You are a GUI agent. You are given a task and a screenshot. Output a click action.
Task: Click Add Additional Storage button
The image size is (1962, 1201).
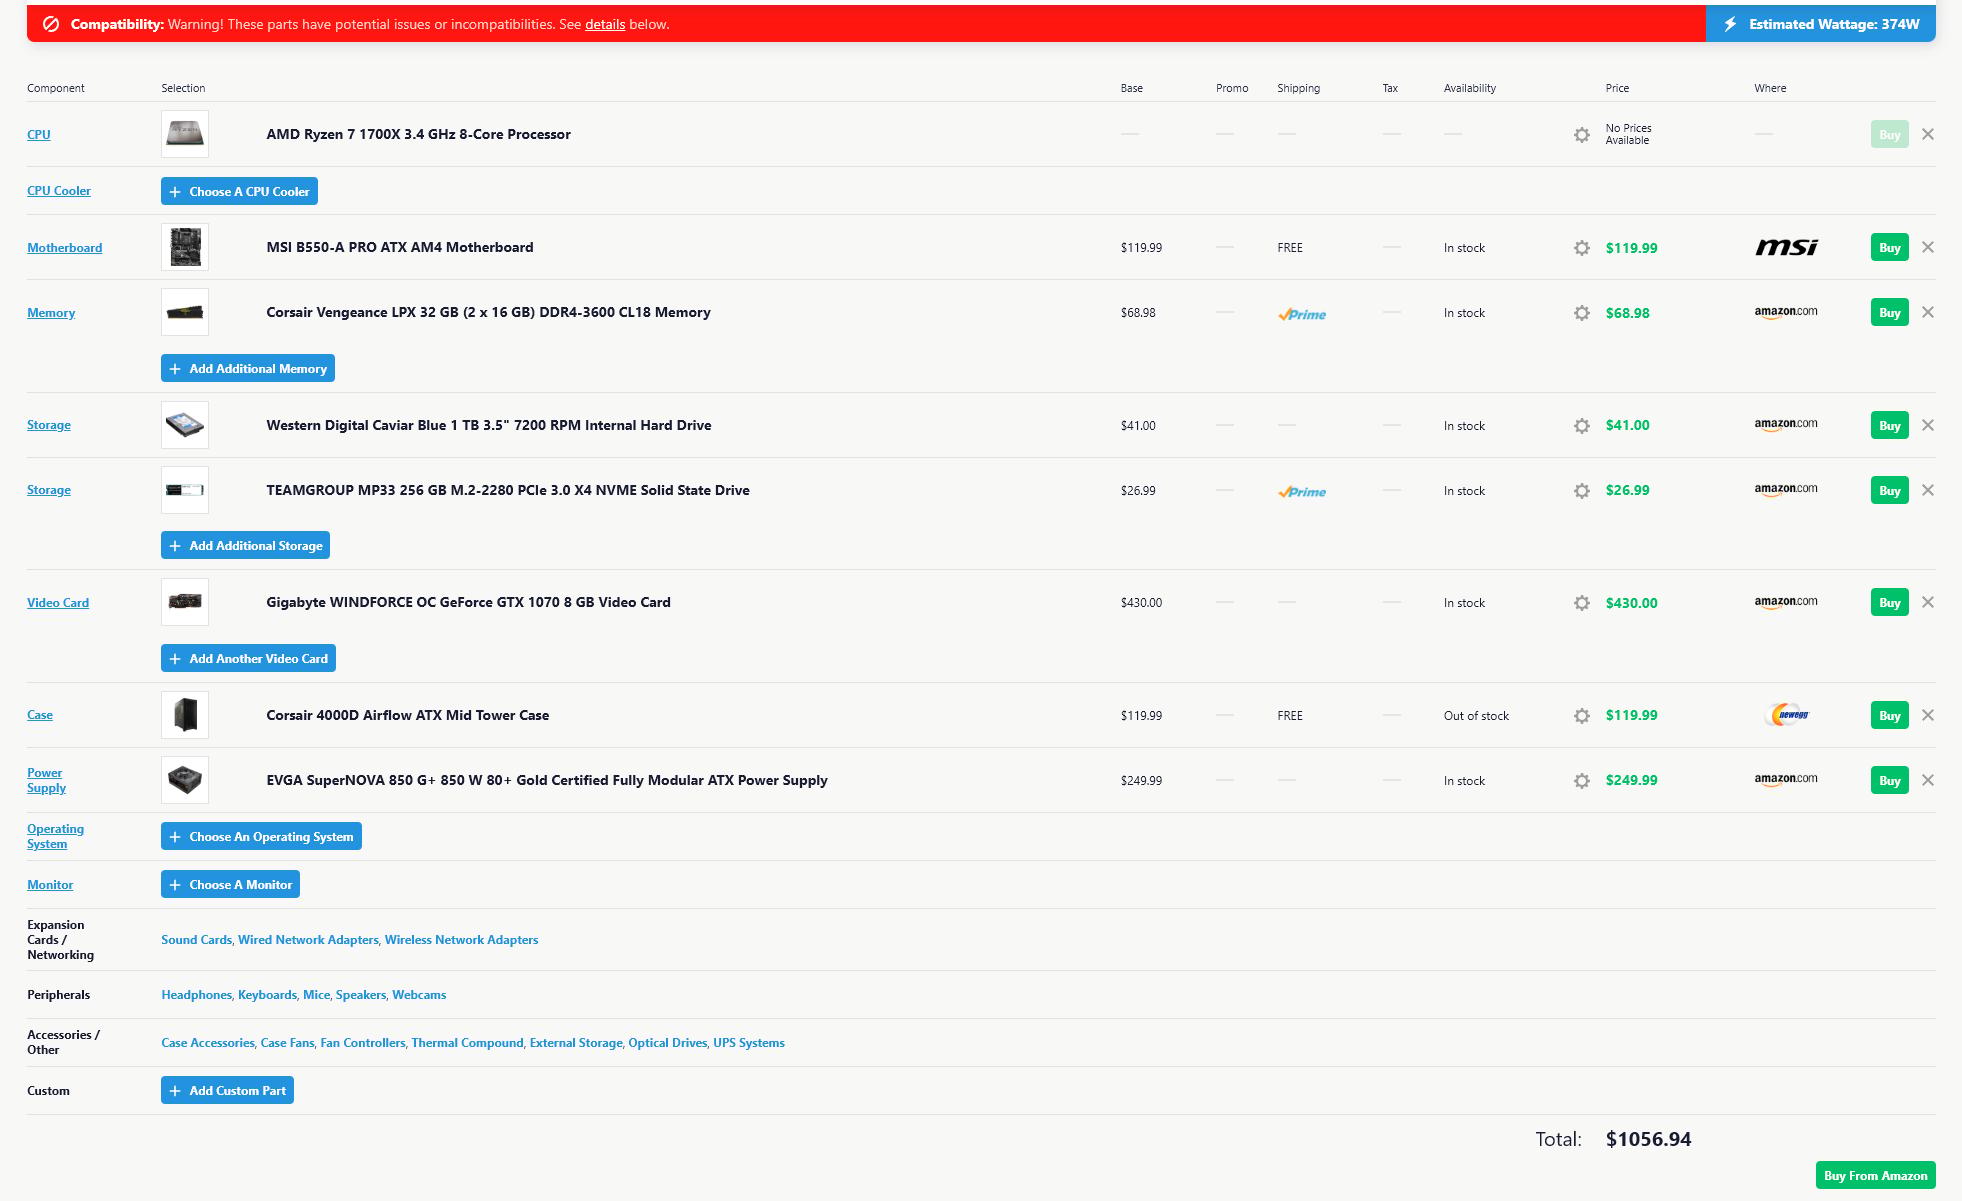pos(245,545)
